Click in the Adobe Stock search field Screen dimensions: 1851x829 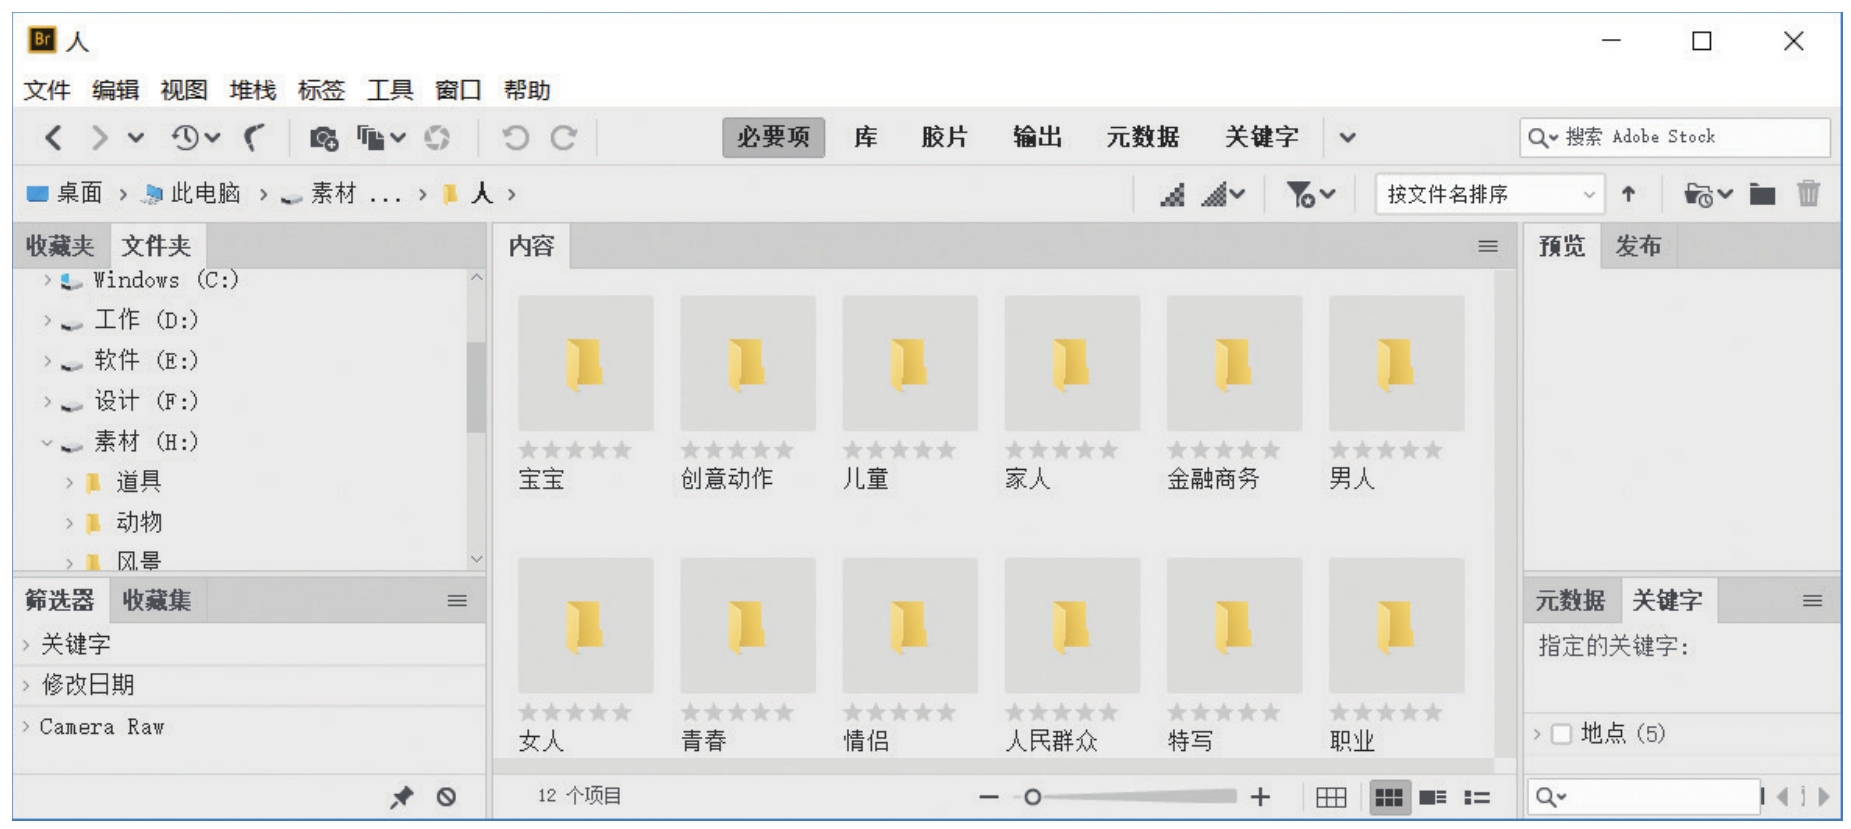click(1675, 137)
